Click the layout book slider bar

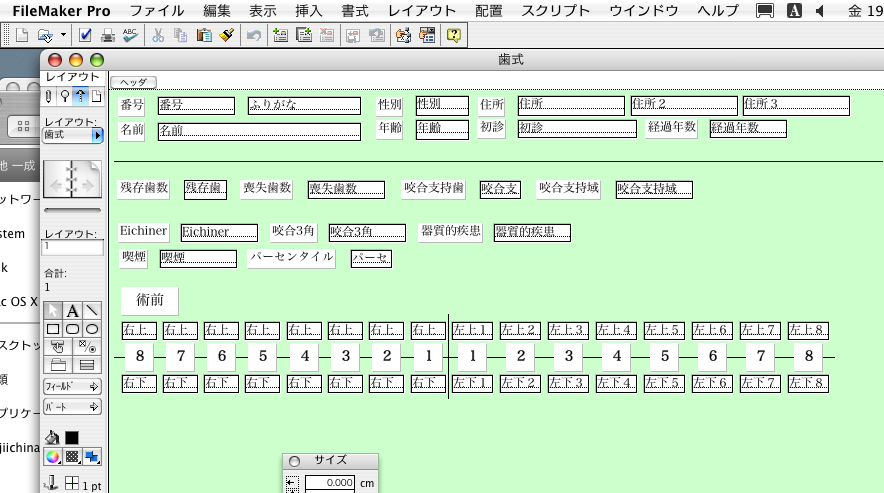pyautogui.click(x=72, y=210)
